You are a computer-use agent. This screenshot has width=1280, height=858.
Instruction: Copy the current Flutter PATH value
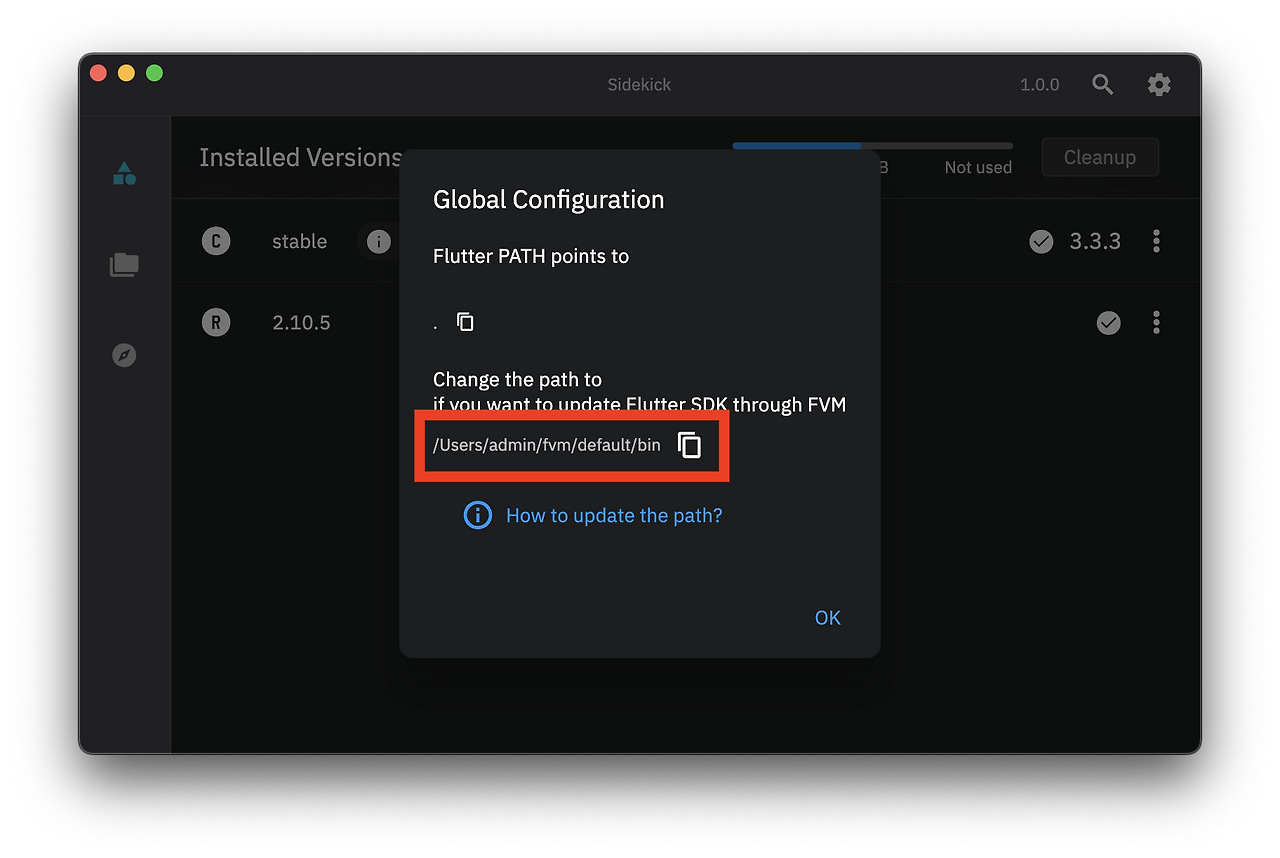point(465,322)
